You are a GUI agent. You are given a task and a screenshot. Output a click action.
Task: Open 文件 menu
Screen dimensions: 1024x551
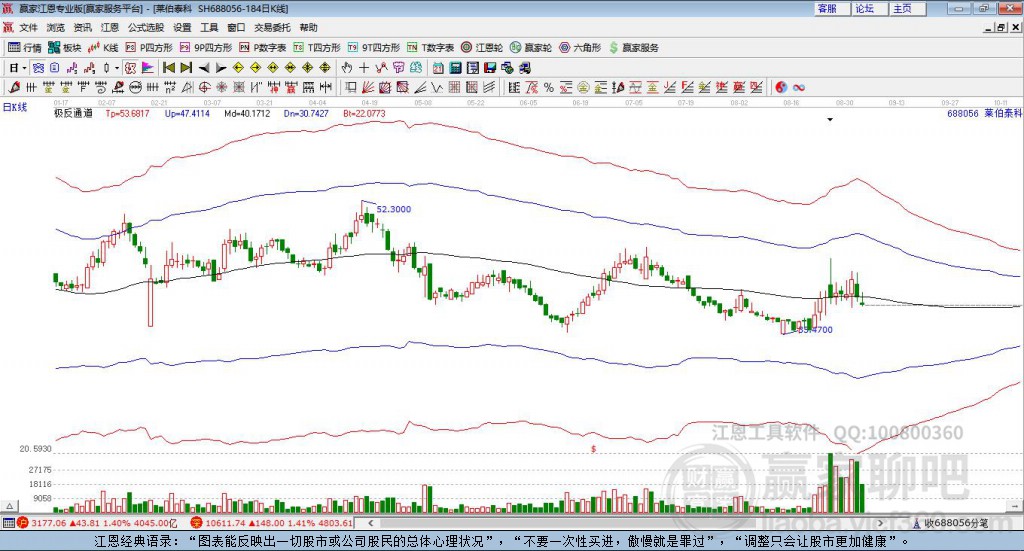[28, 27]
